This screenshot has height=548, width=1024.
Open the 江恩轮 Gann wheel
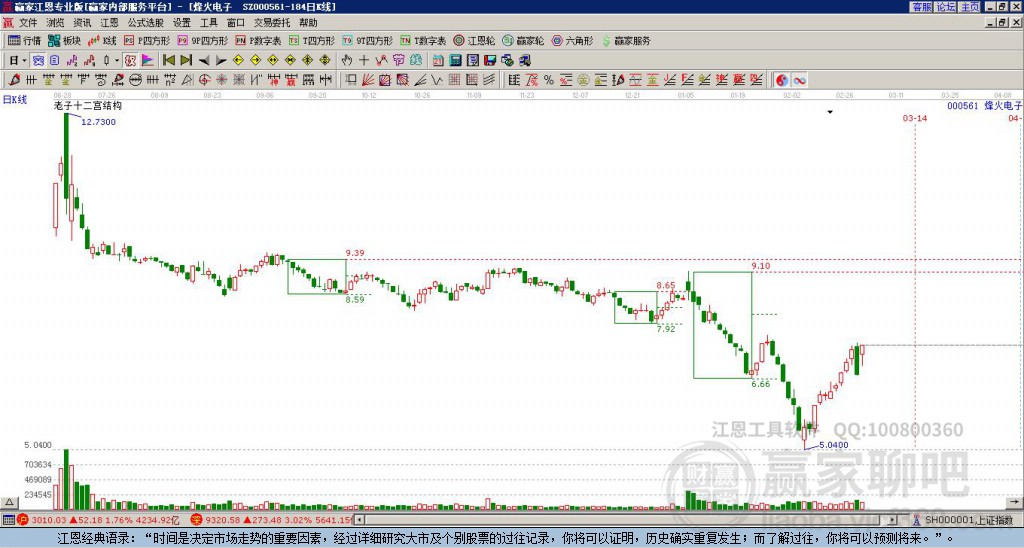[x=474, y=40]
